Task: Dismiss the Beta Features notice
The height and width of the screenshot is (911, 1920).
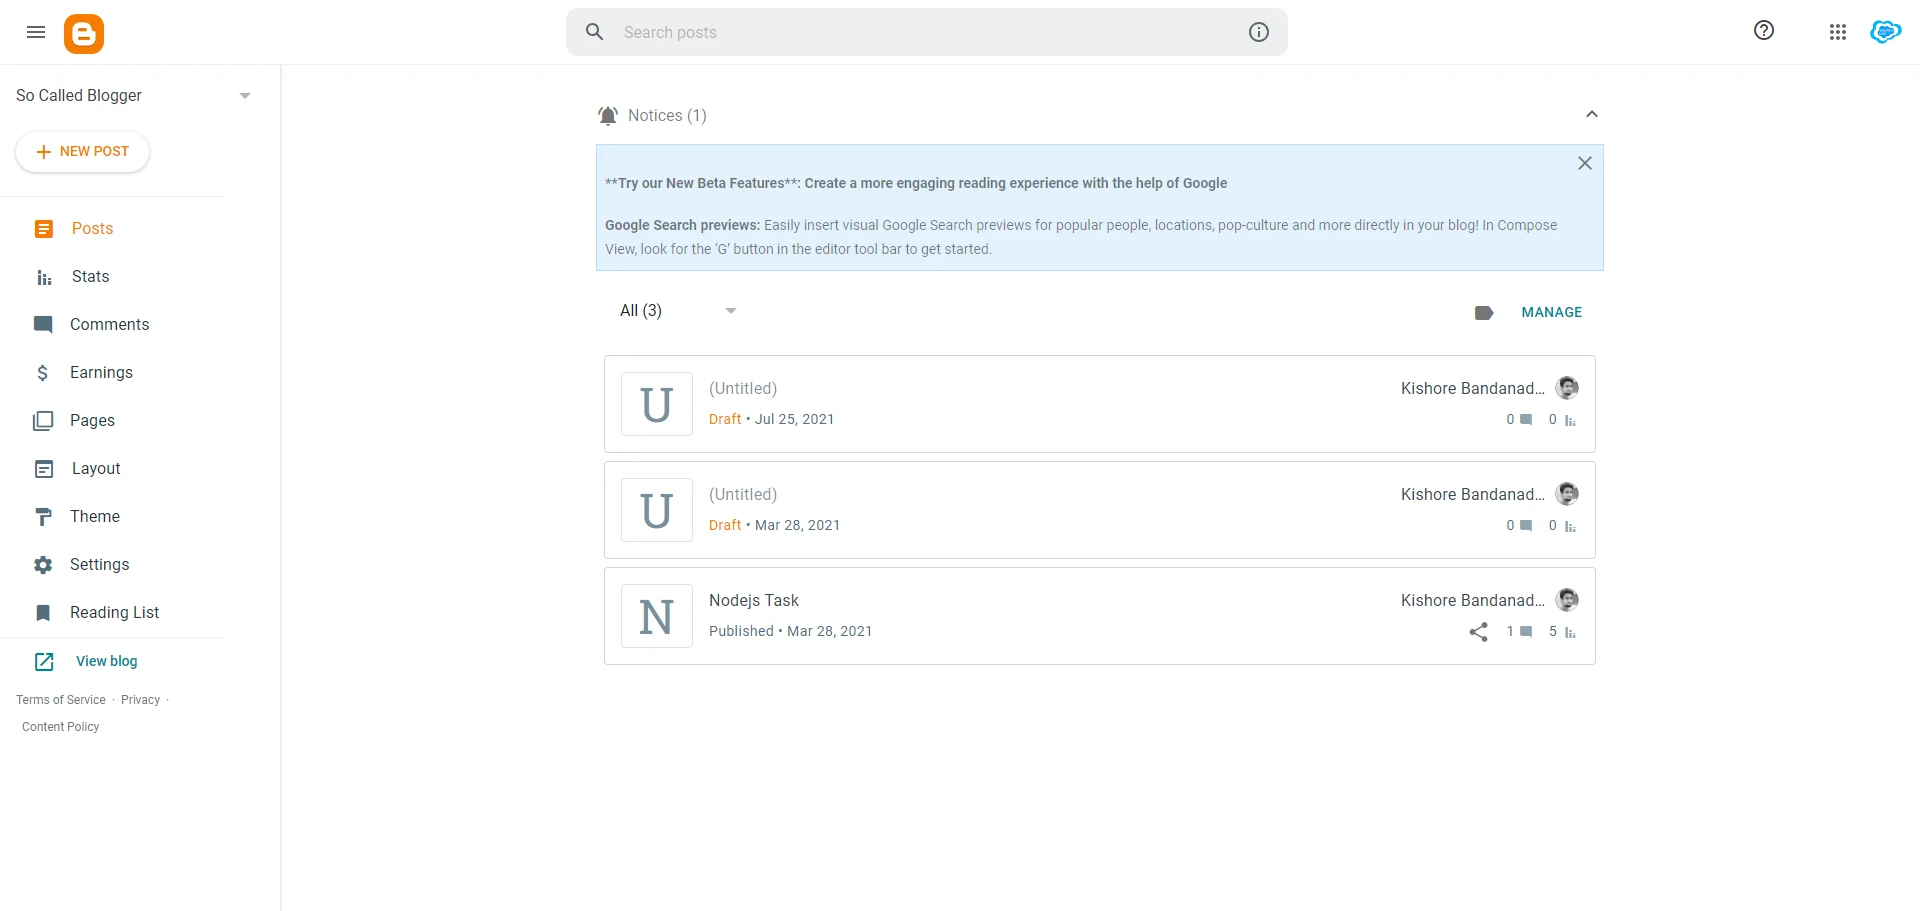Action: (x=1584, y=162)
